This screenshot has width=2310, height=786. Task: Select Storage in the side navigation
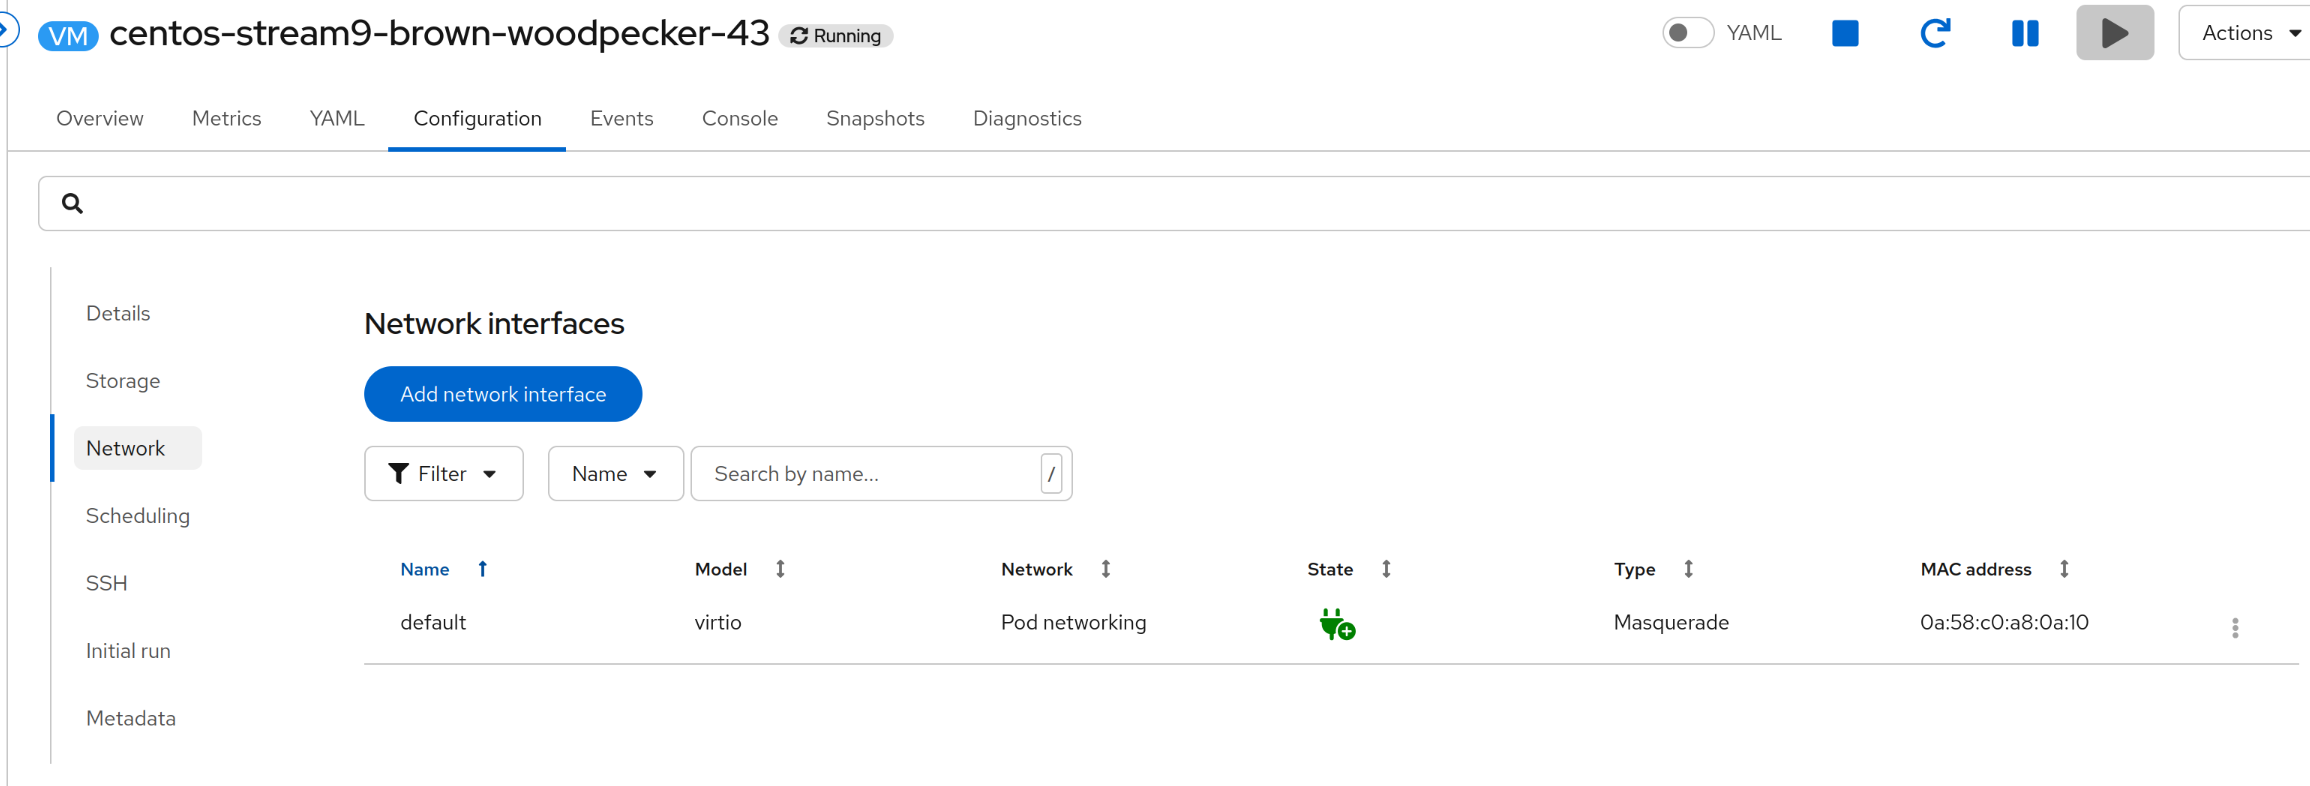pyautogui.click(x=123, y=381)
